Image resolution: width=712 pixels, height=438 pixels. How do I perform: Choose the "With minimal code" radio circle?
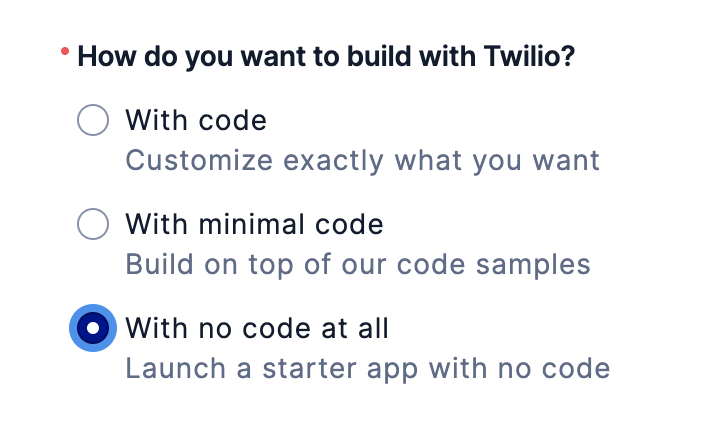click(x=93, y=224)
